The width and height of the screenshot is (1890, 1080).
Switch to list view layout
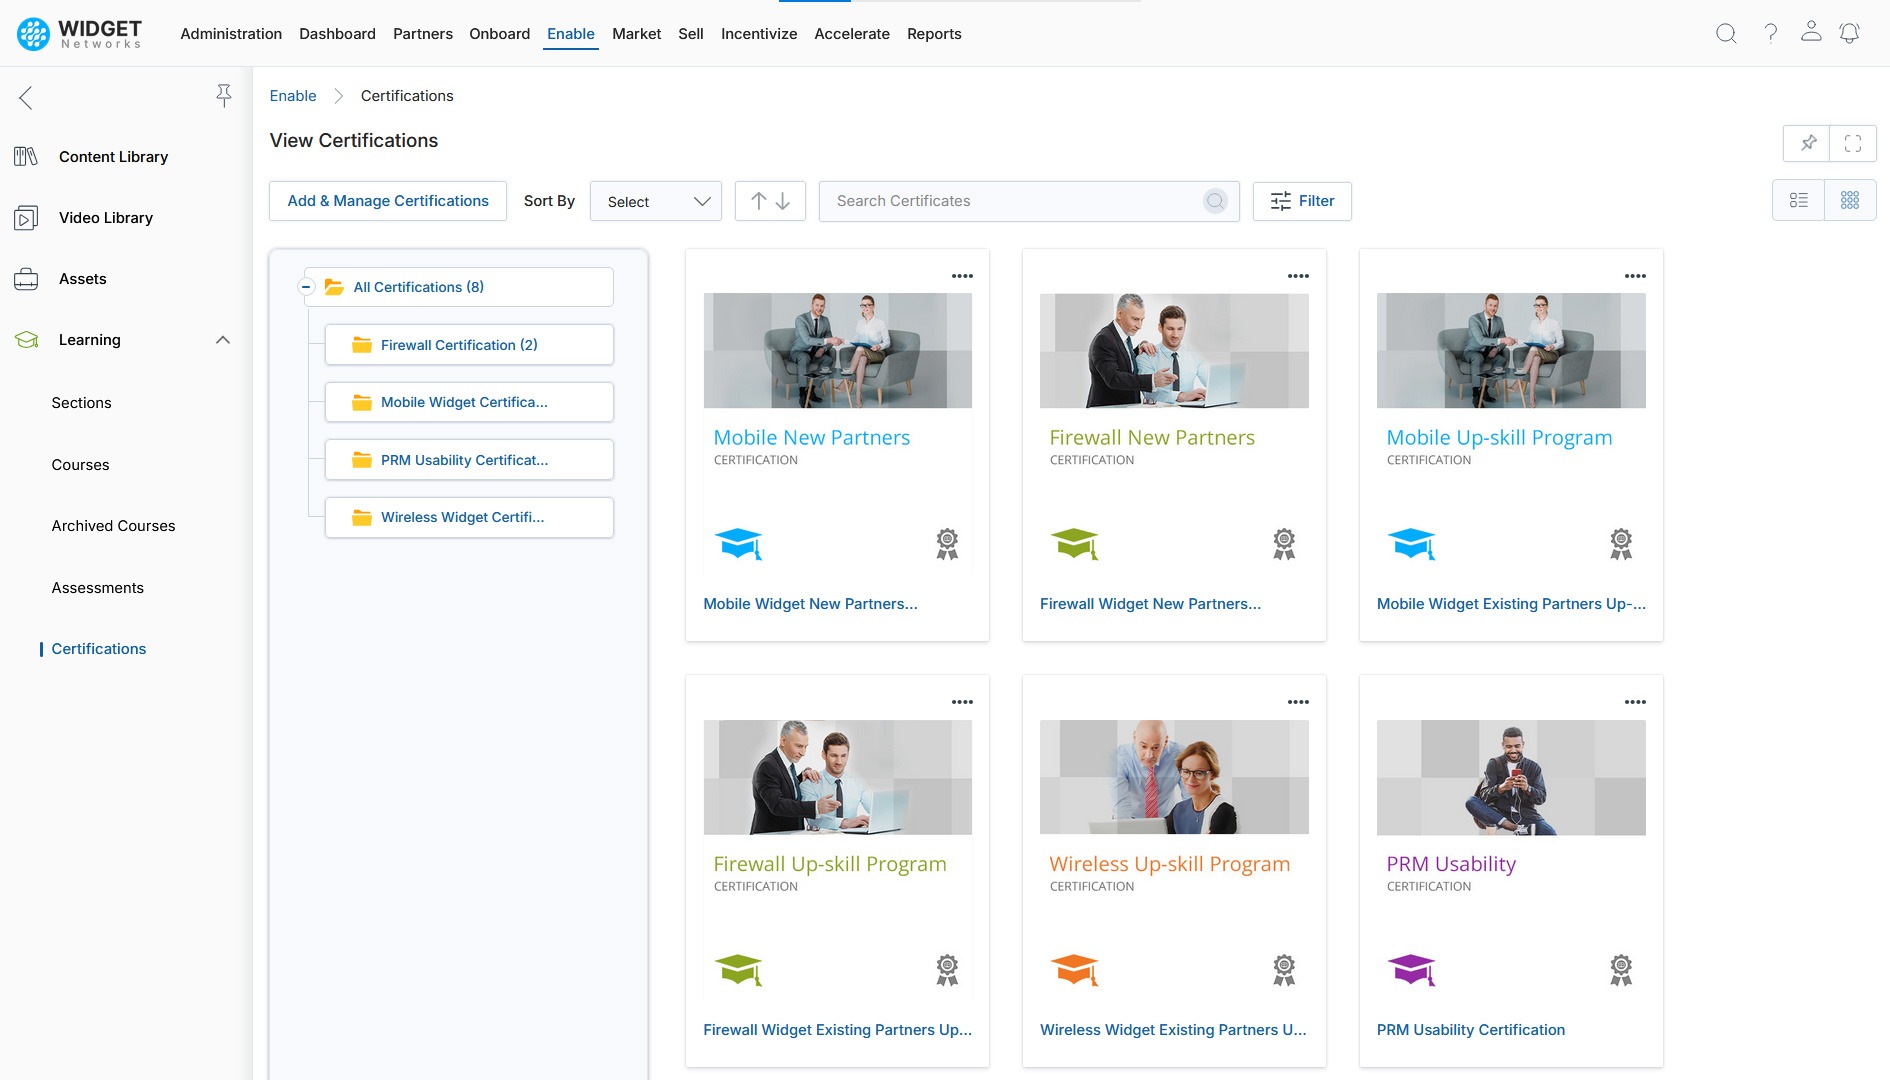(1798, 200)
